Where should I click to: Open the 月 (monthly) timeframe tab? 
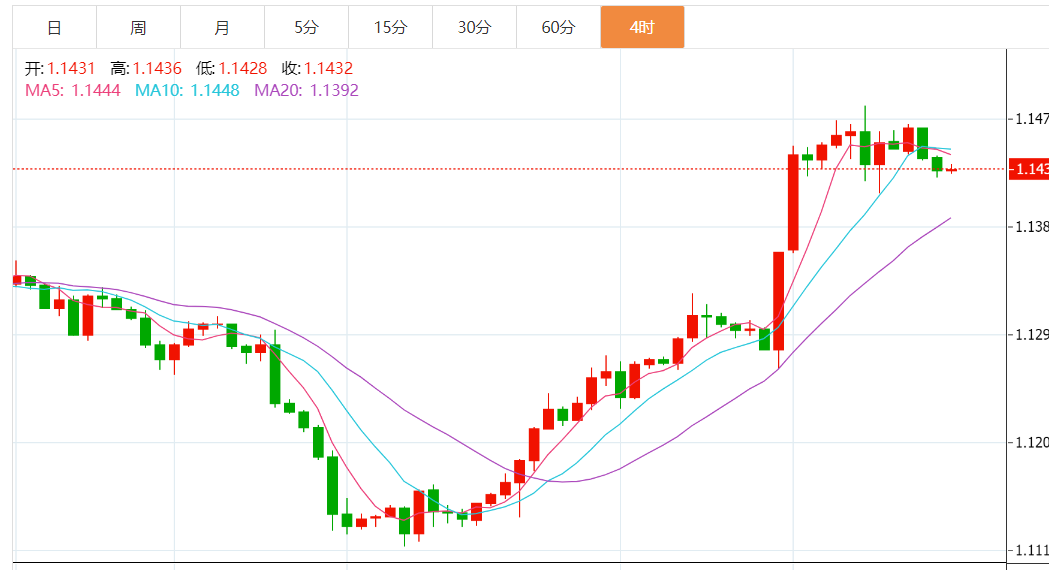pos(222,27)
